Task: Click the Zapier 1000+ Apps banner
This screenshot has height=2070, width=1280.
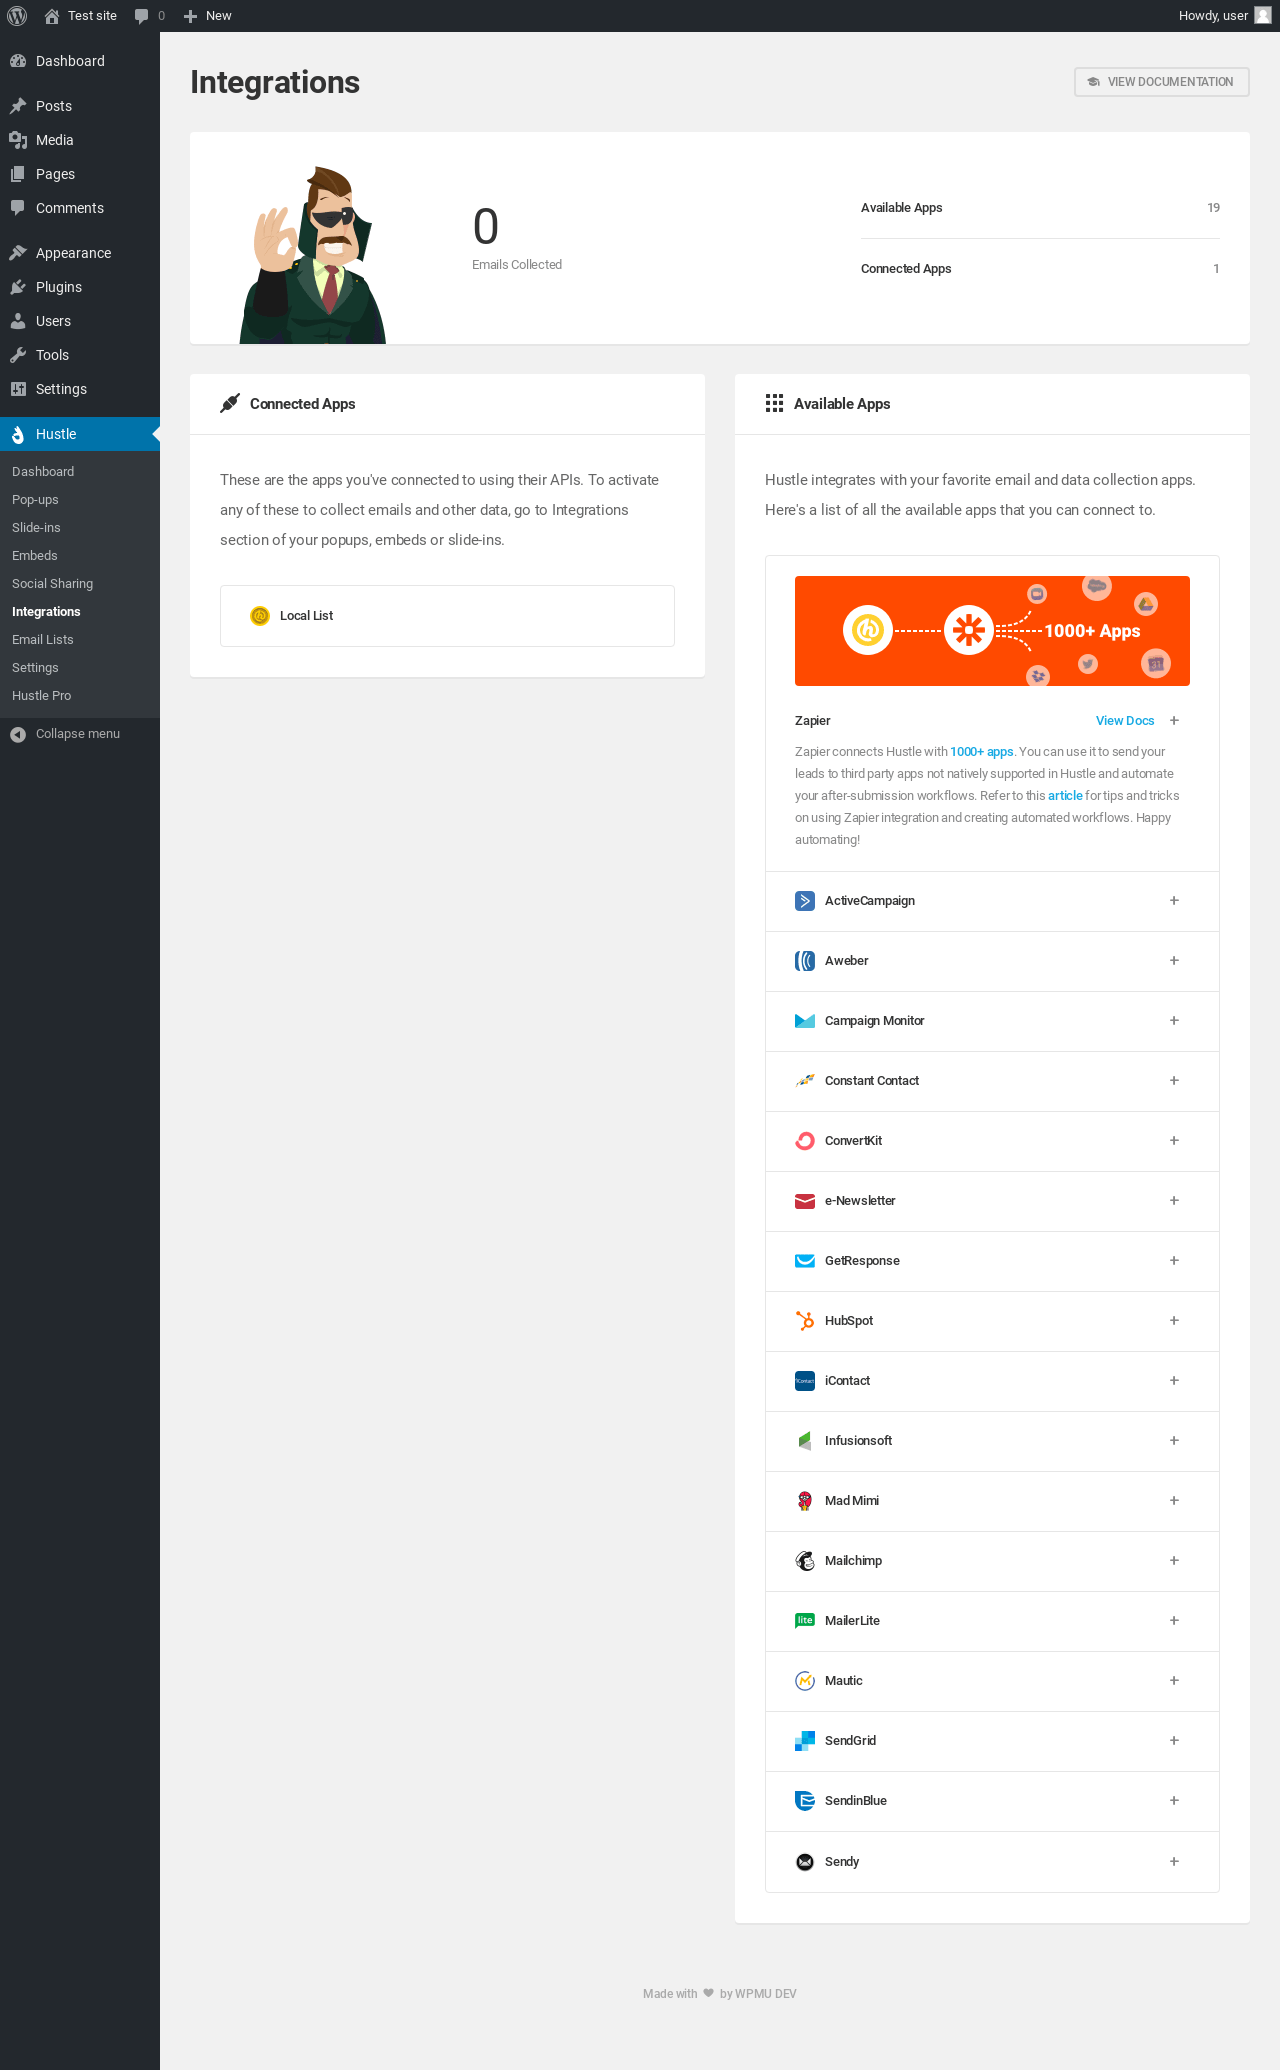Action: pos(992,631)
